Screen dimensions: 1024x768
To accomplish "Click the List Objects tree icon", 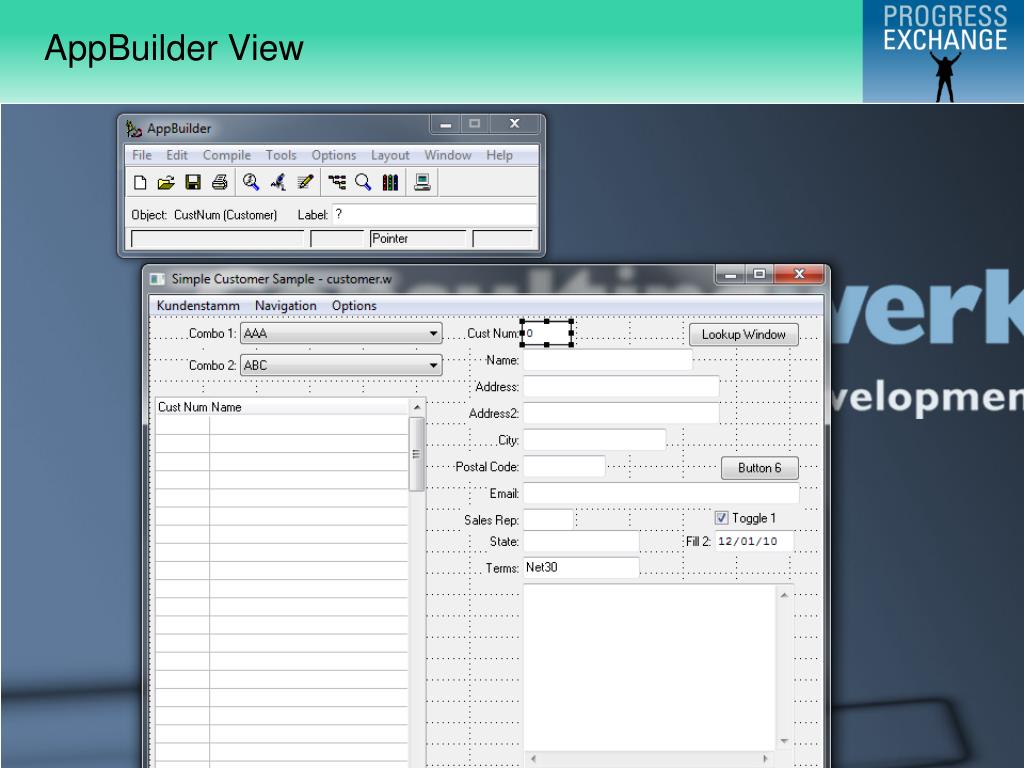I will [337, 182].
